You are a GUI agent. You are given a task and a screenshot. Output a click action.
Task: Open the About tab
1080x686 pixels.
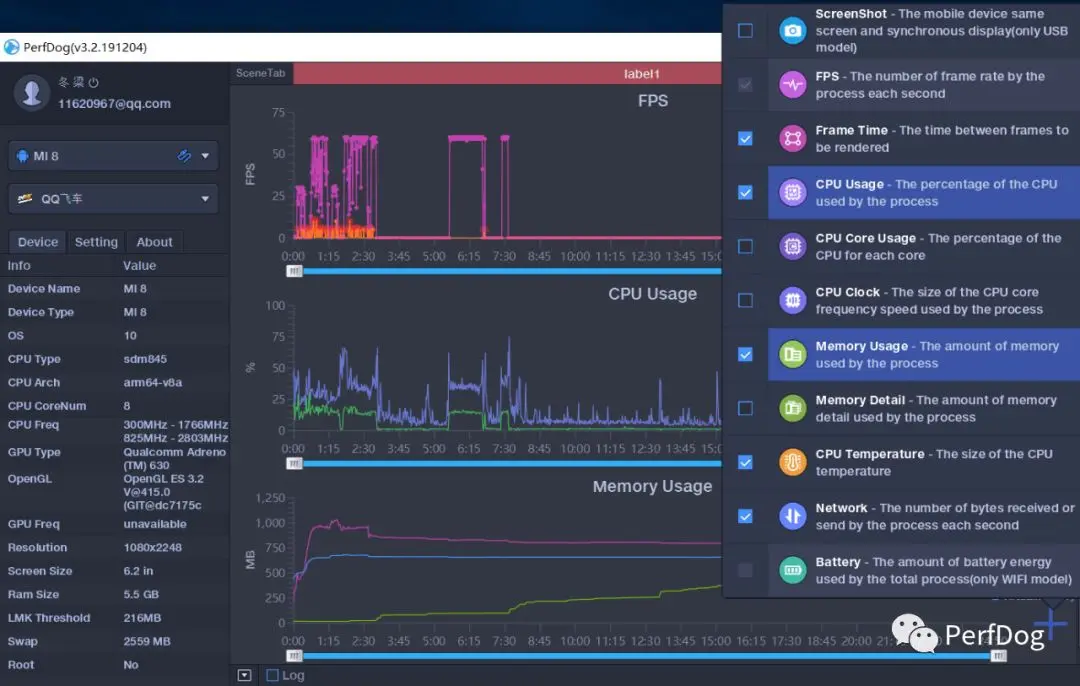coord(154,242)
